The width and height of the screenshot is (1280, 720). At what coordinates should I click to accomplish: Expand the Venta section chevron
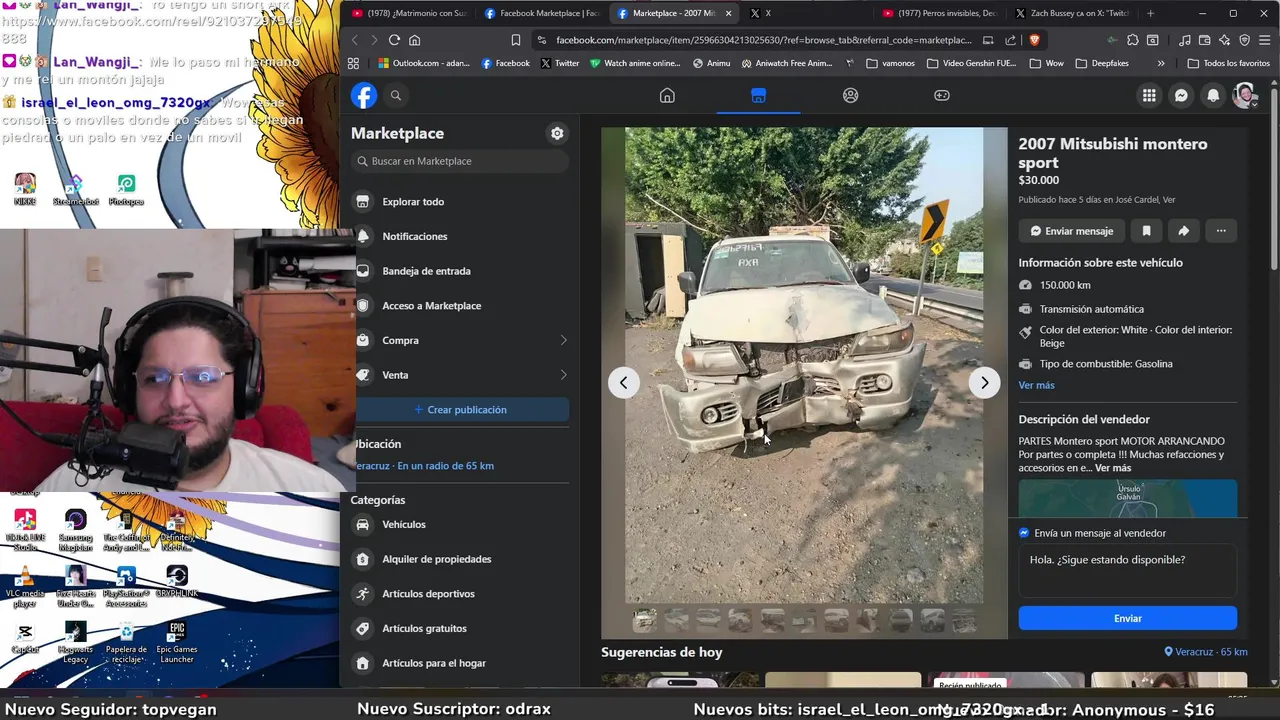coord(563,375)
